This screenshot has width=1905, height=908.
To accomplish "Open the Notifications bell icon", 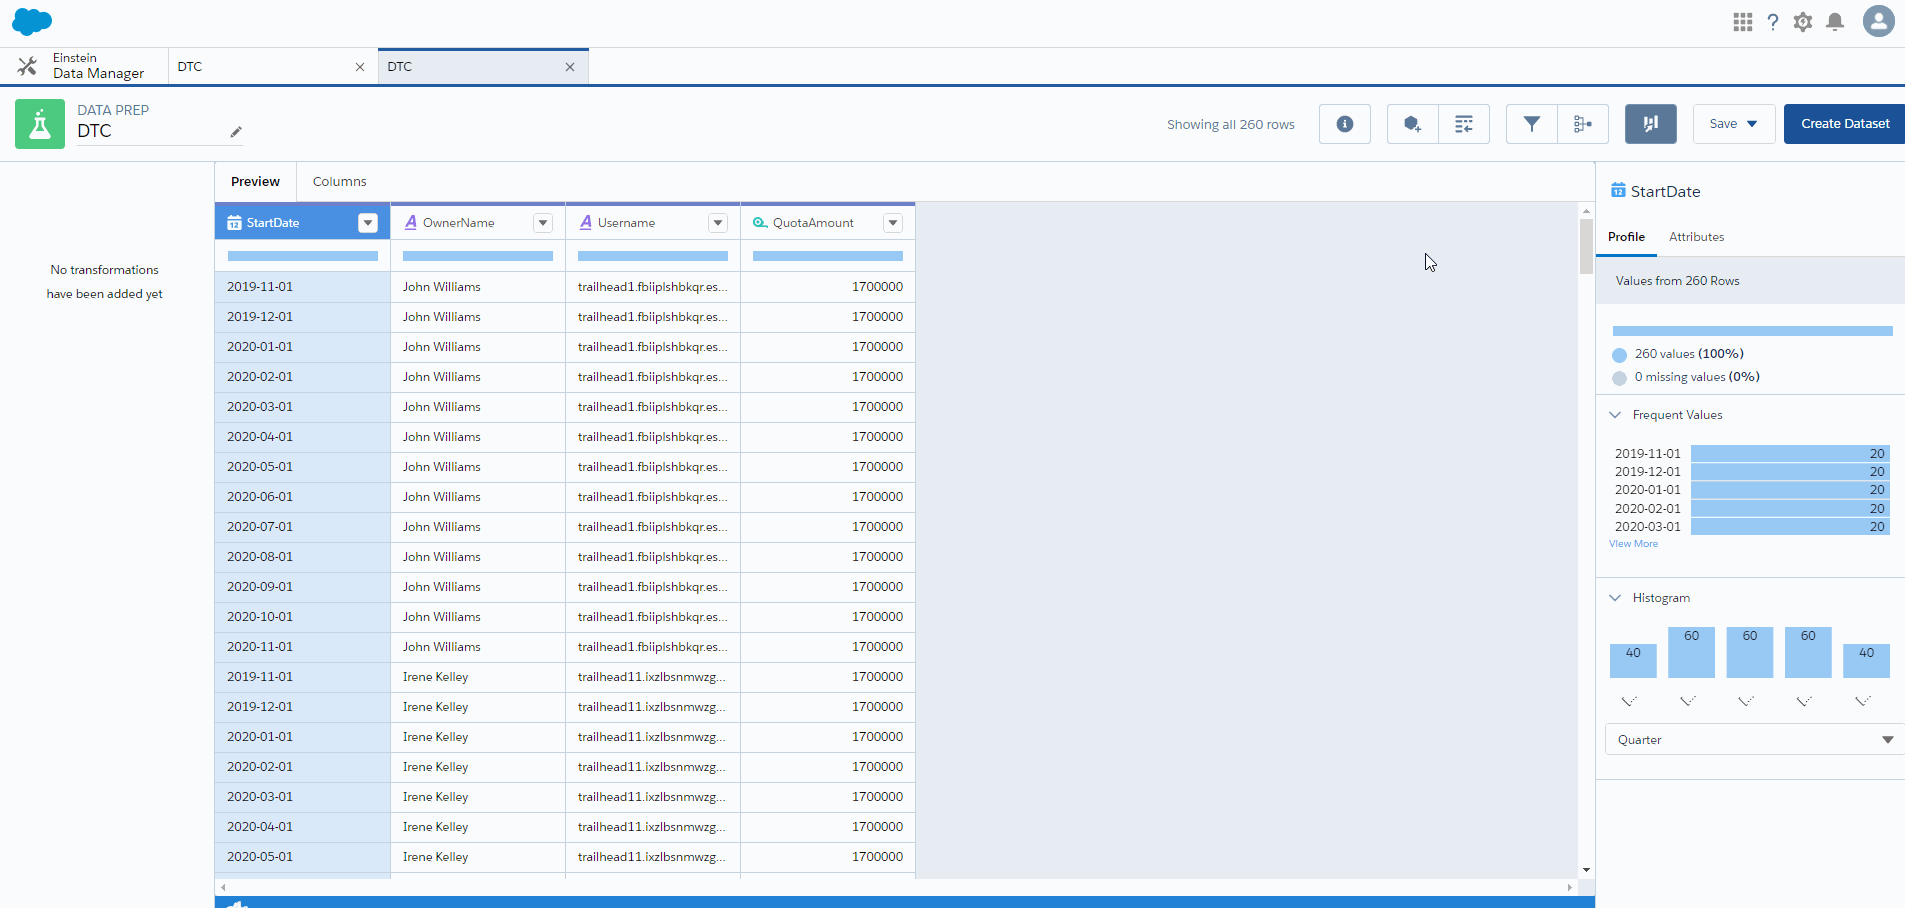I will pyautogui.click(x=1835, y=22).
